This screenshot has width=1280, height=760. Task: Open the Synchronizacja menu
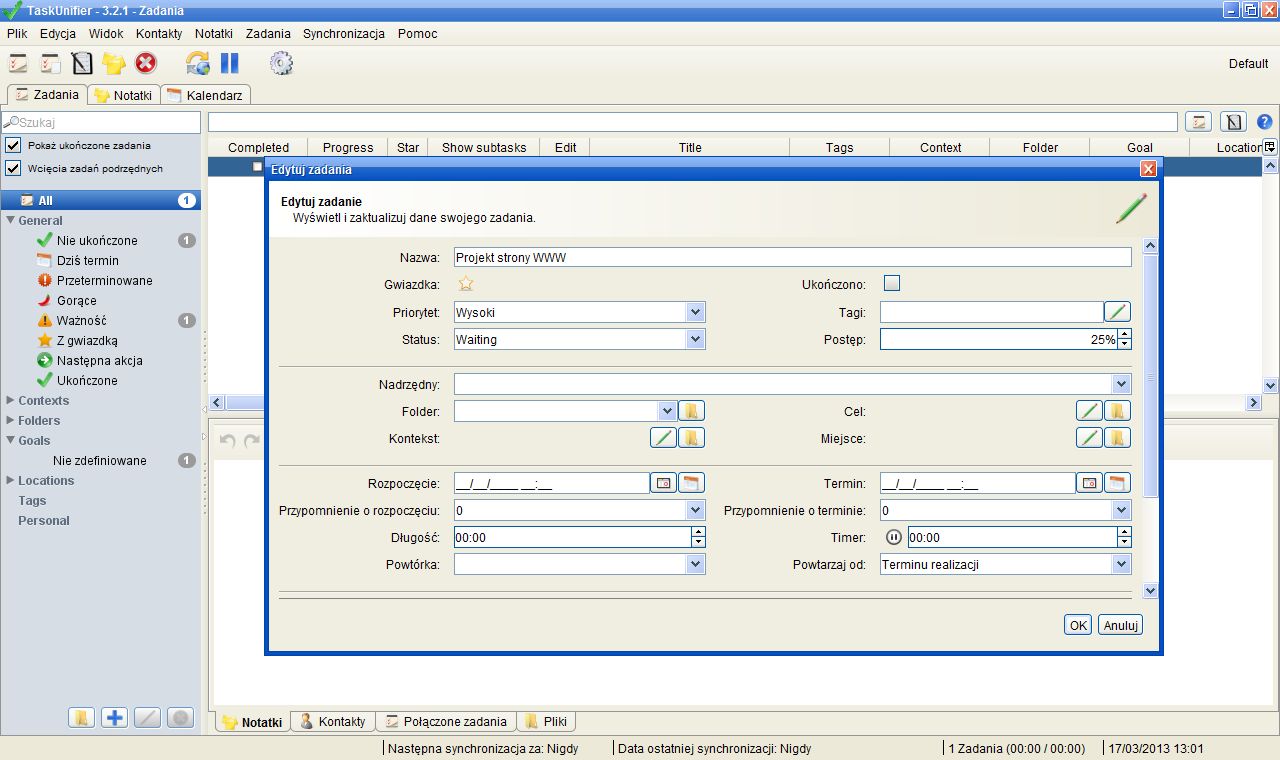click(x=343, y=33)
